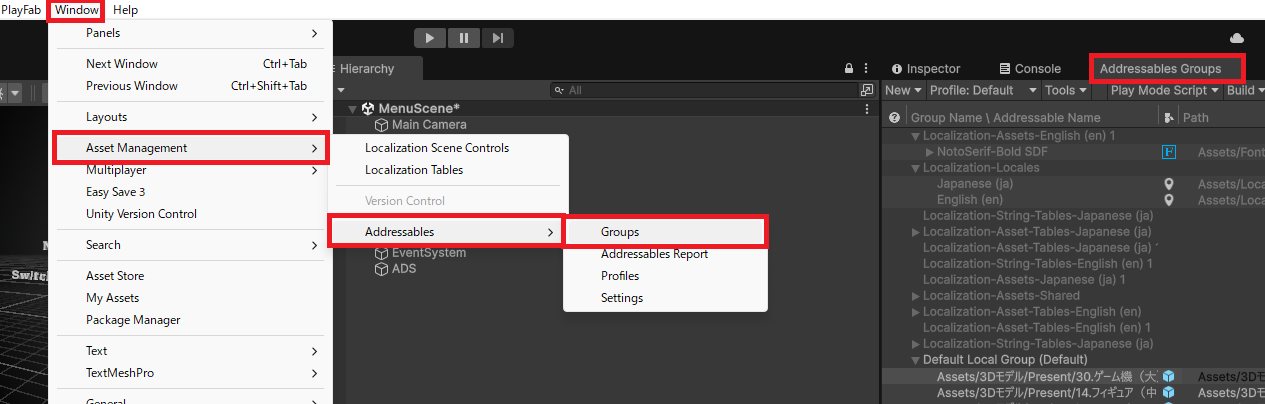Screen dimensions: 1265x404
Task: Click the Pause button in the toolbar
Action: (x=464, y=38)
